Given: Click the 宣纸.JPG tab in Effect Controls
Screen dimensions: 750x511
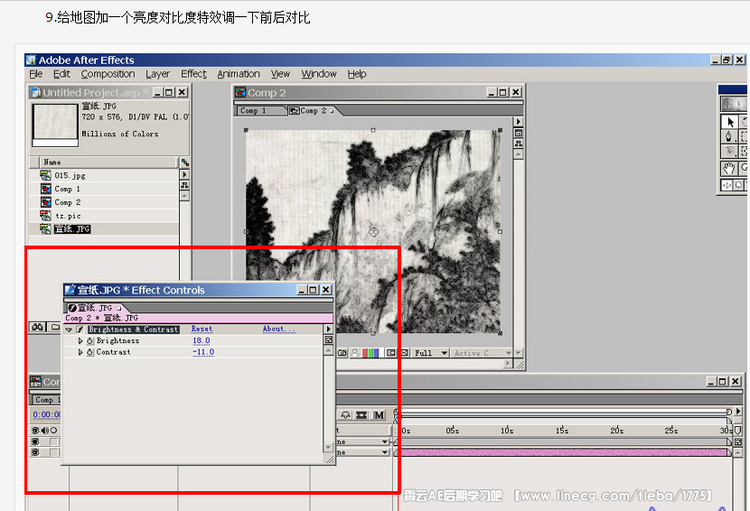Looking at the screenshot, I should coord(95,308).
